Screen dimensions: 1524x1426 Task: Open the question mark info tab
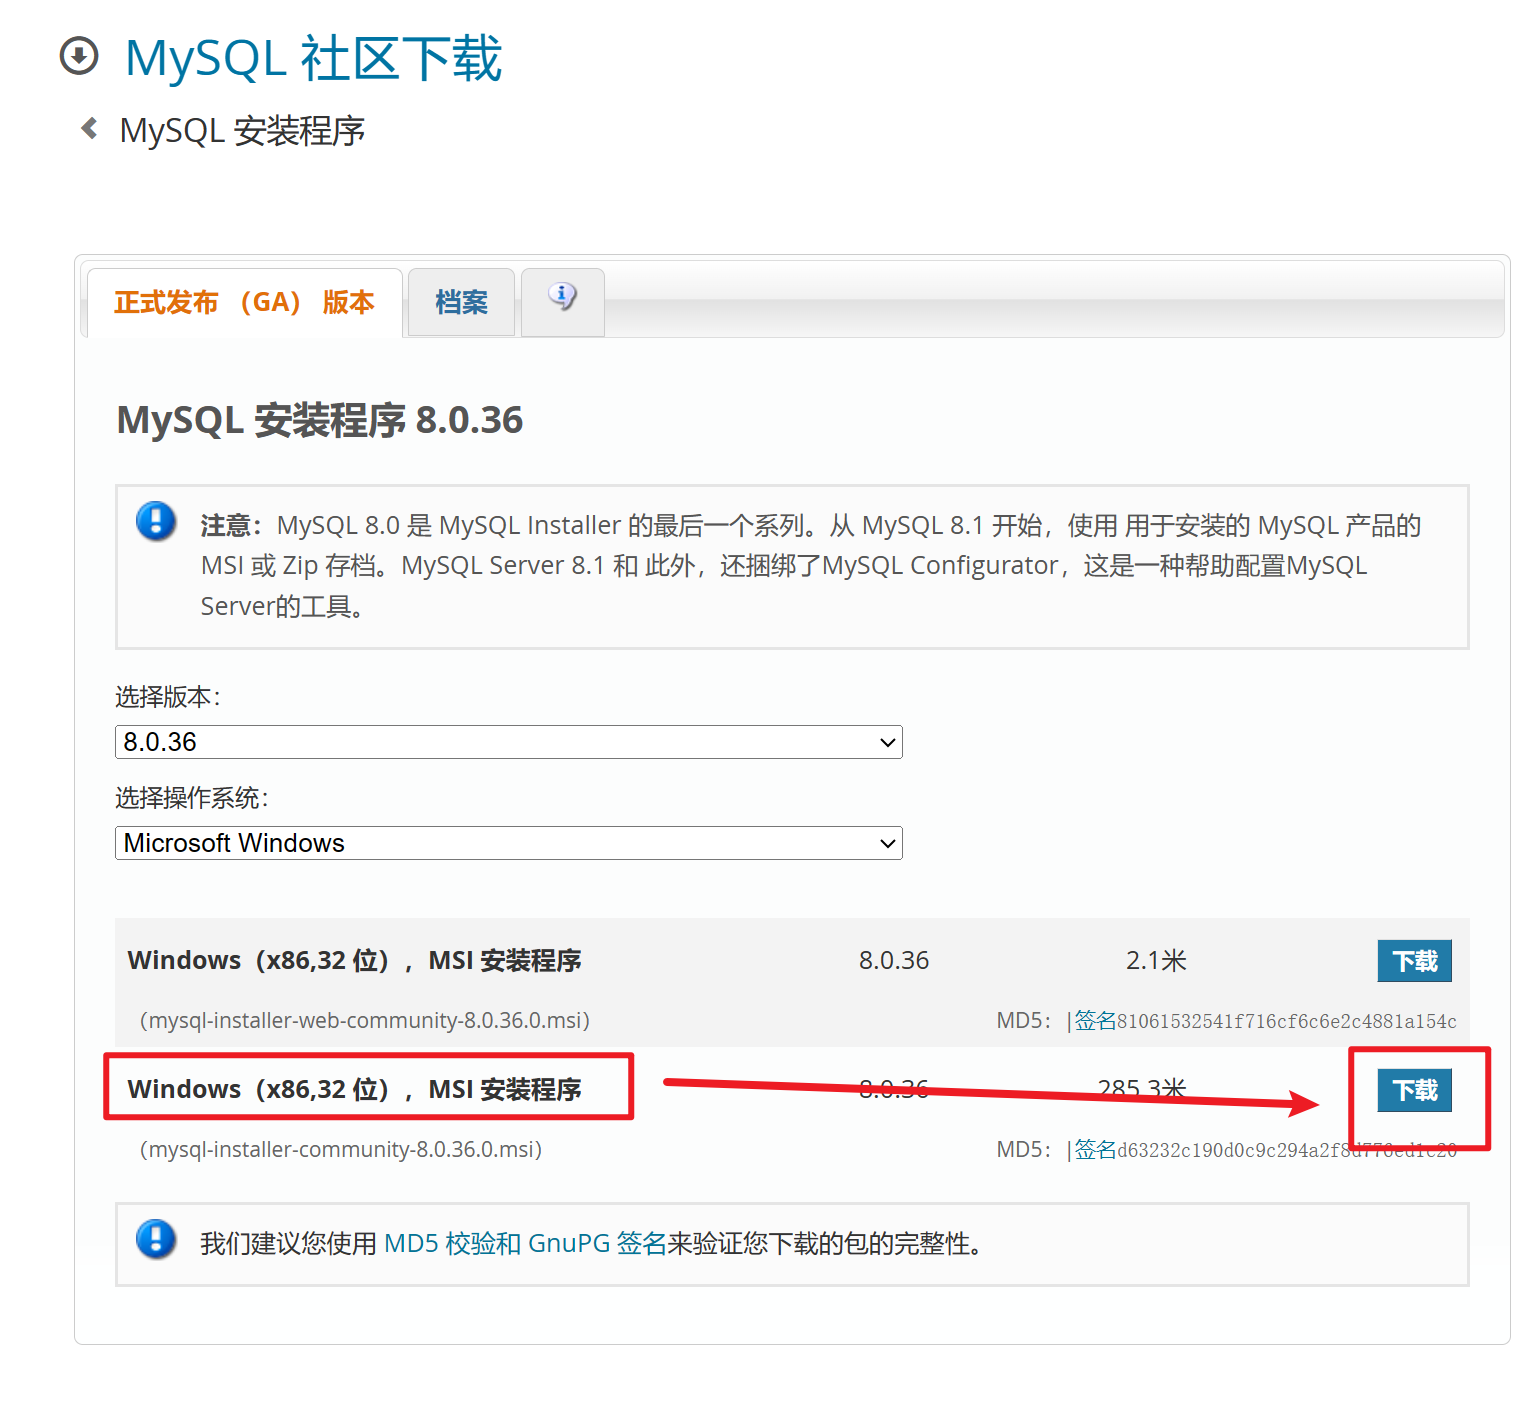coord(562,297)
